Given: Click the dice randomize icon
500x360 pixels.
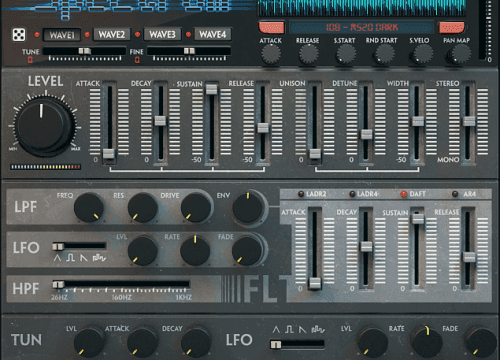Looking at the screenshot, I should point(19,35).
